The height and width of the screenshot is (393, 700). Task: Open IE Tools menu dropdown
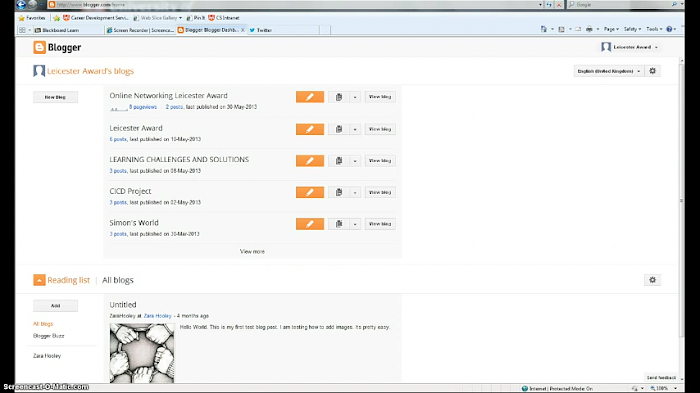point(654,29)
